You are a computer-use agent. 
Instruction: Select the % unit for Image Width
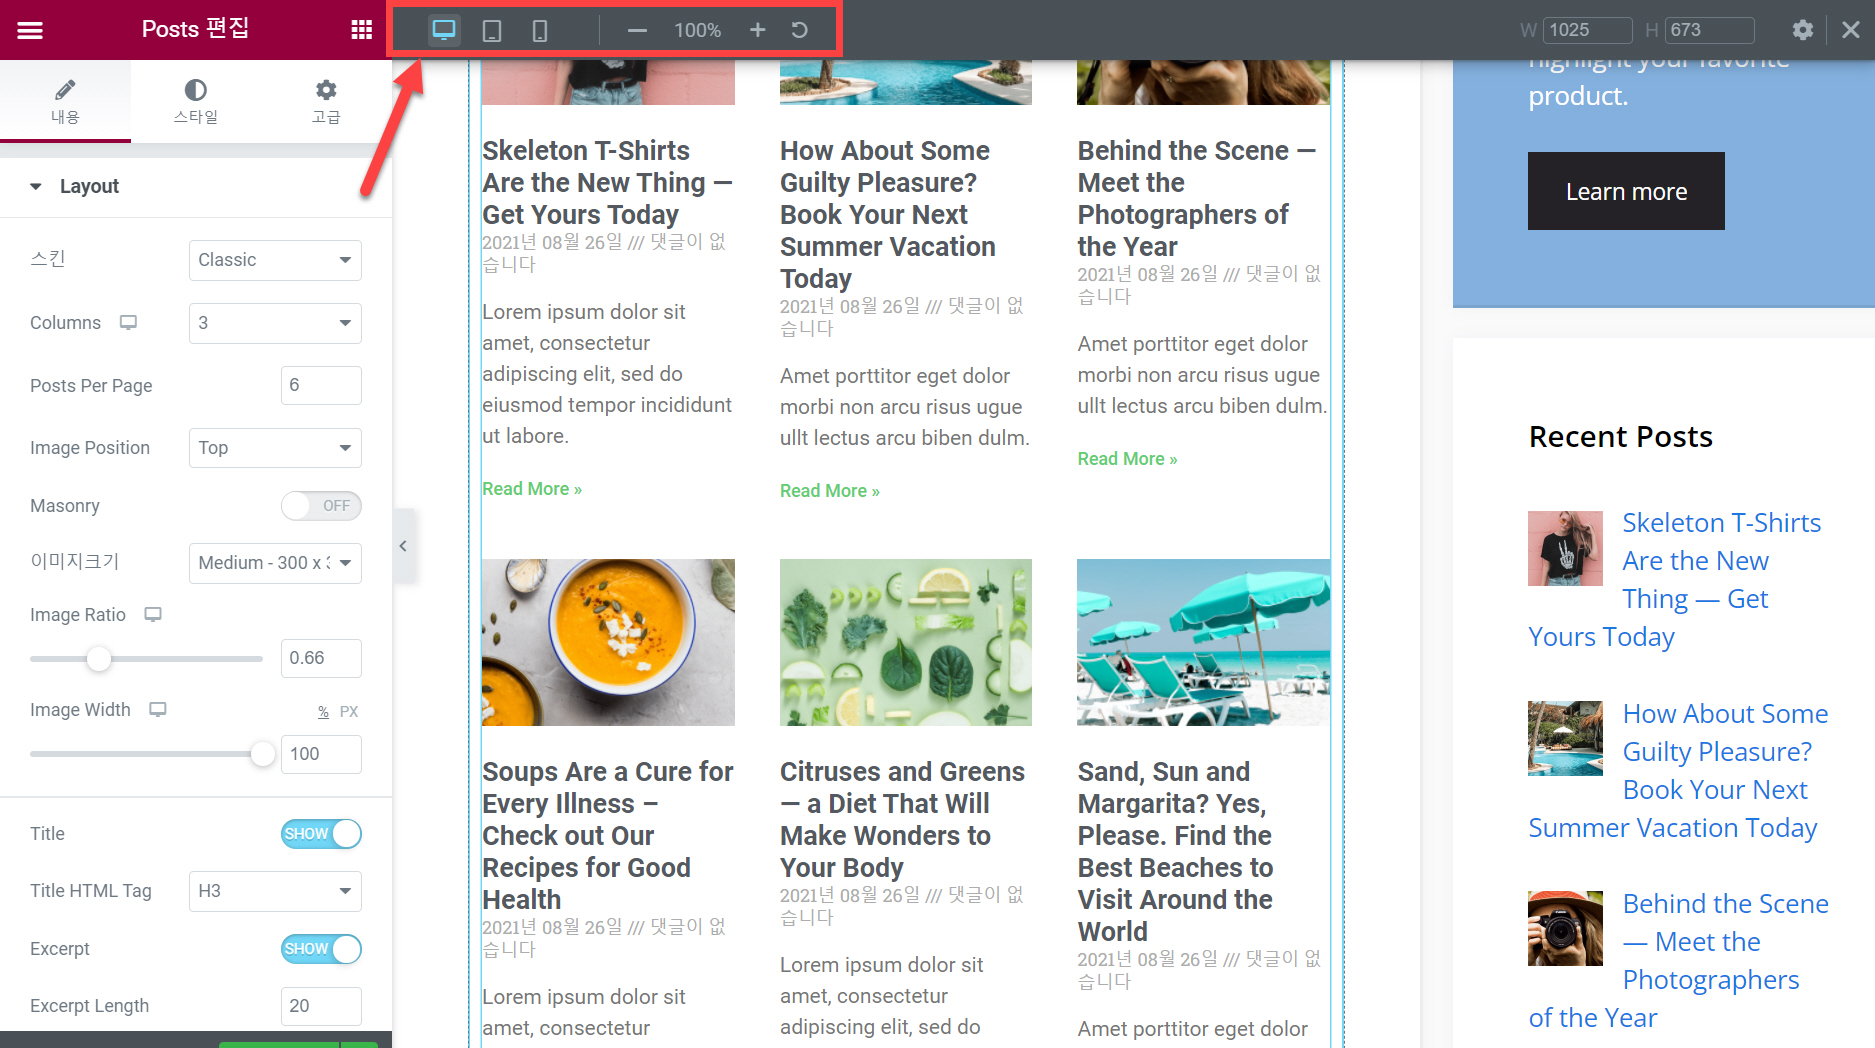click(x=323, y=712)
